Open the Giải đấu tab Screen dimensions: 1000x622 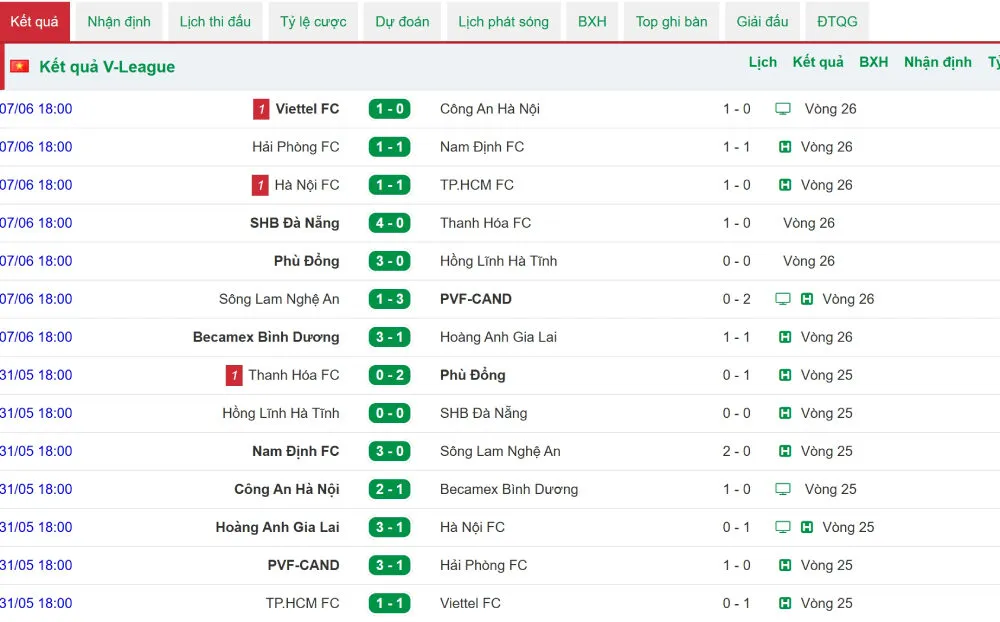(763, 22)
